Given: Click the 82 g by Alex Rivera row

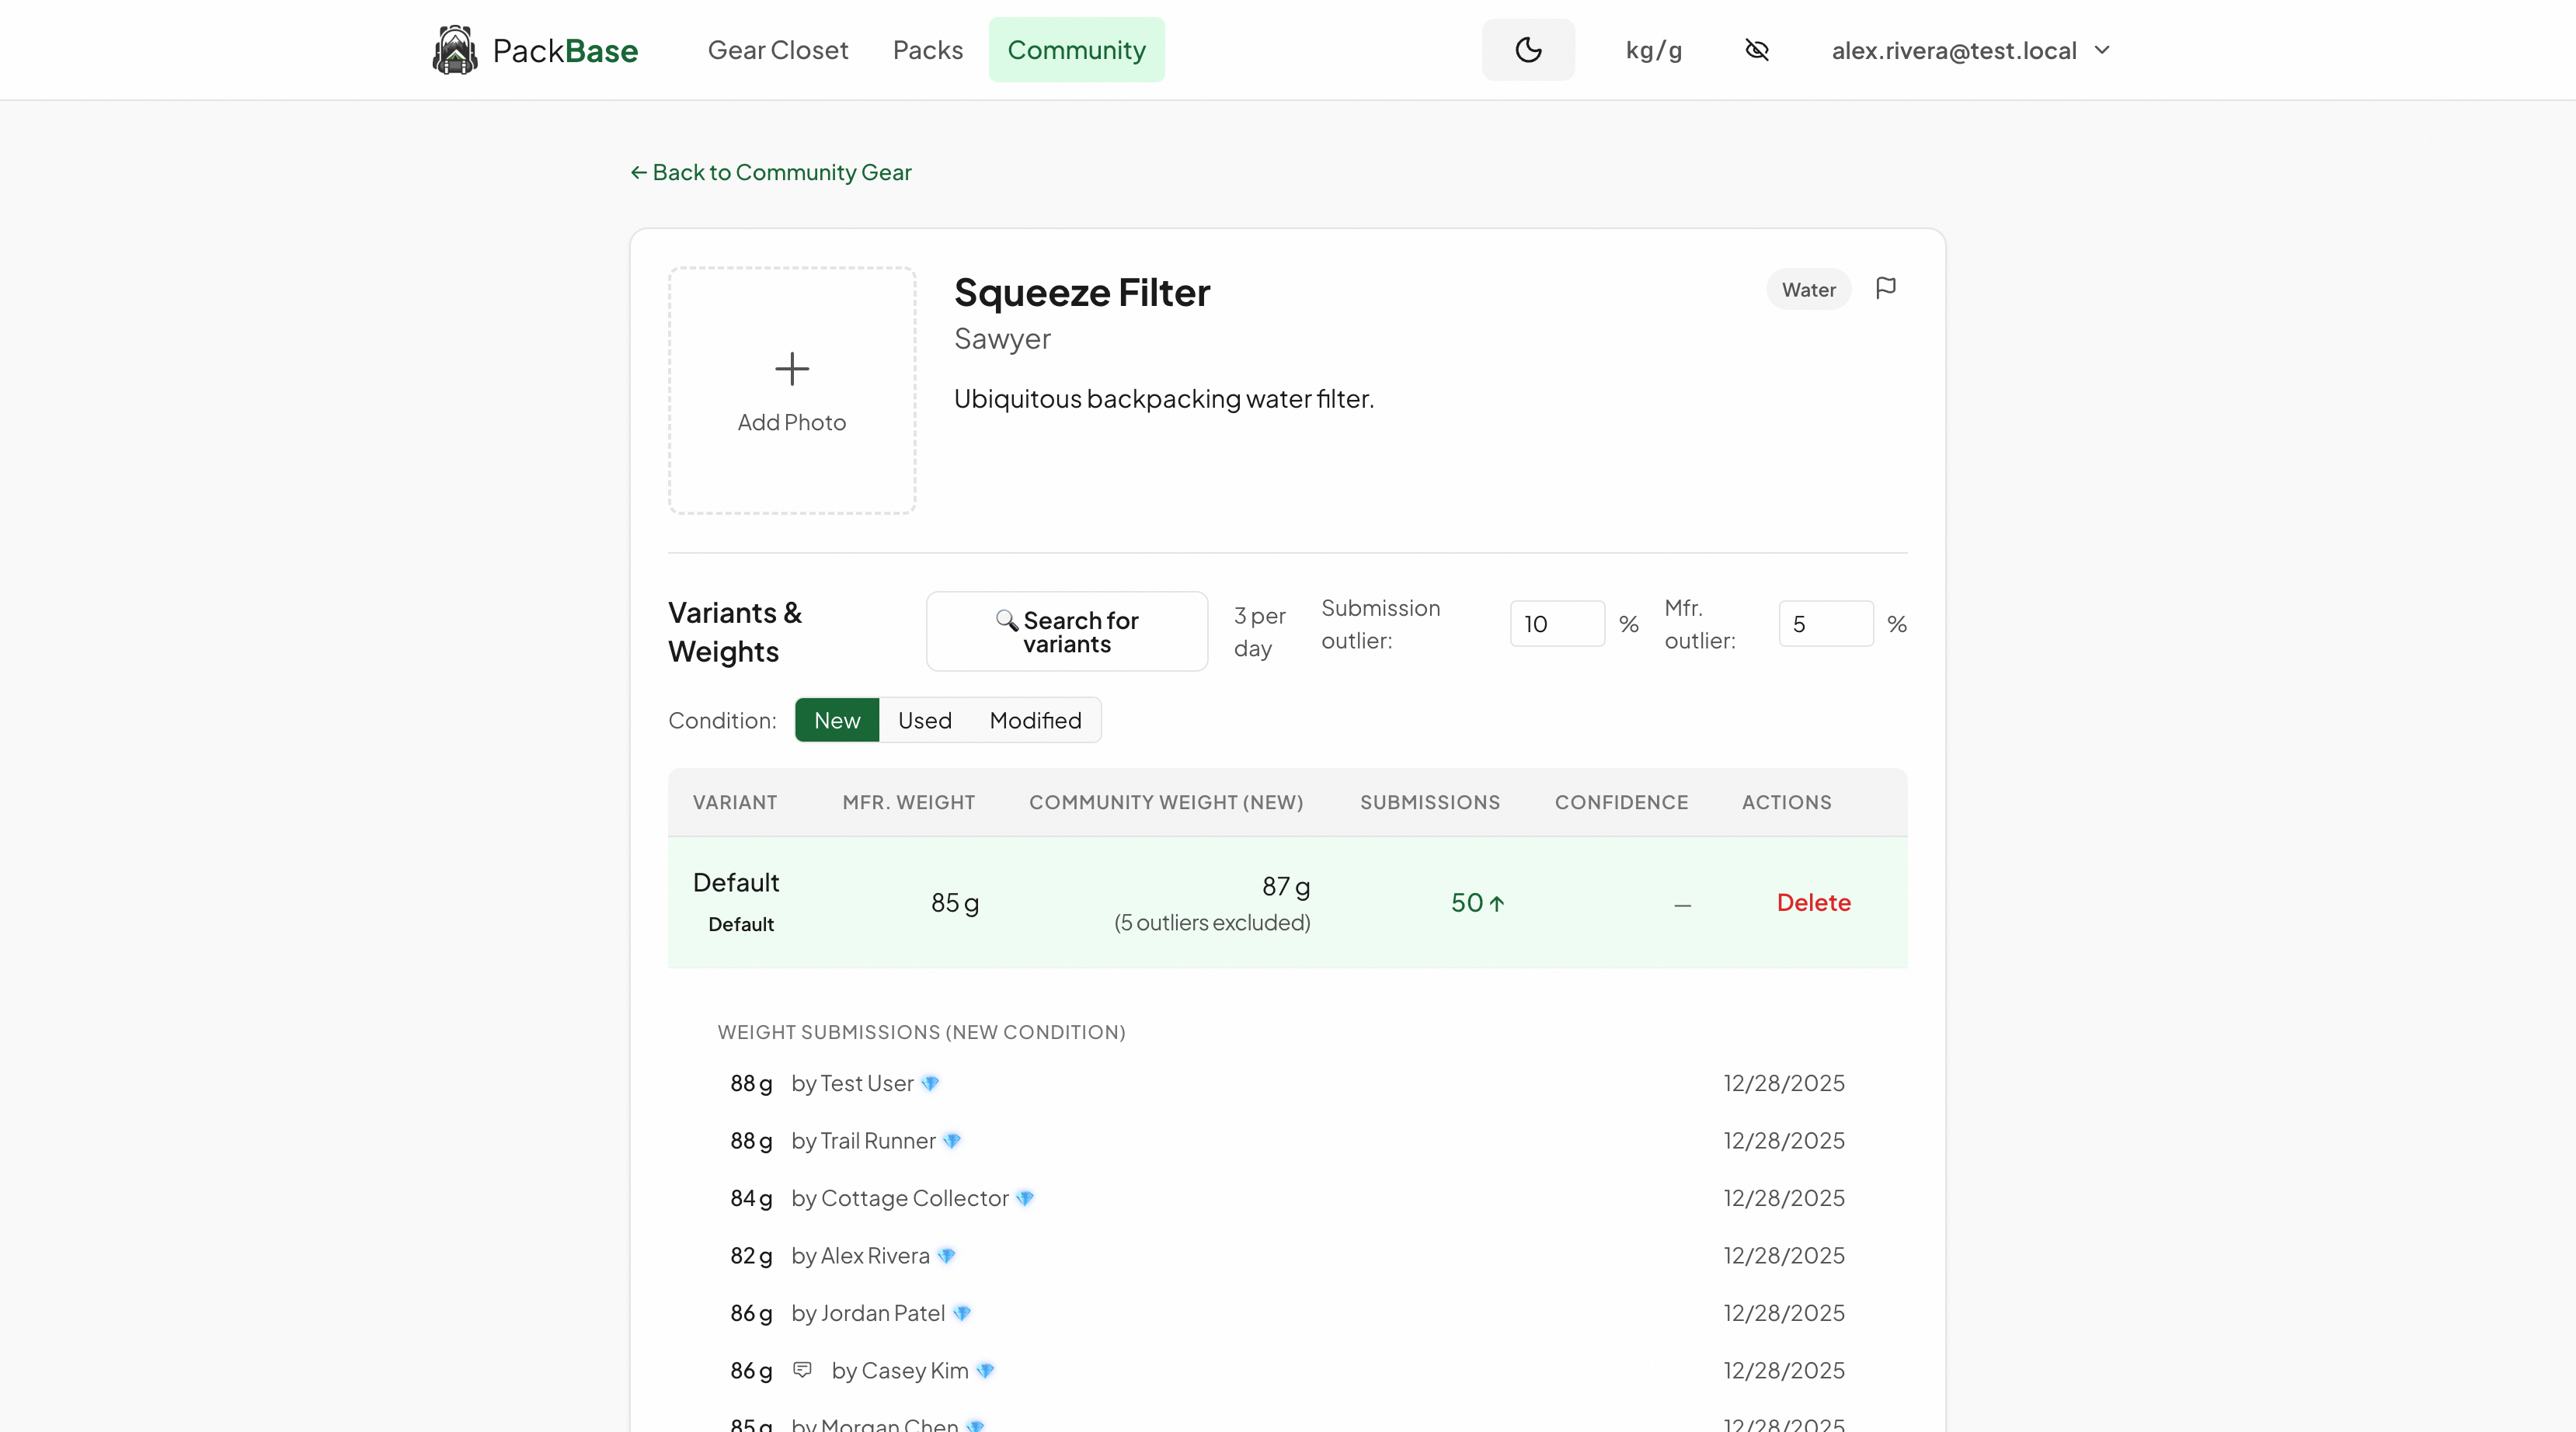Looking at the screenshot, I should click(x=1288, y=1255).
